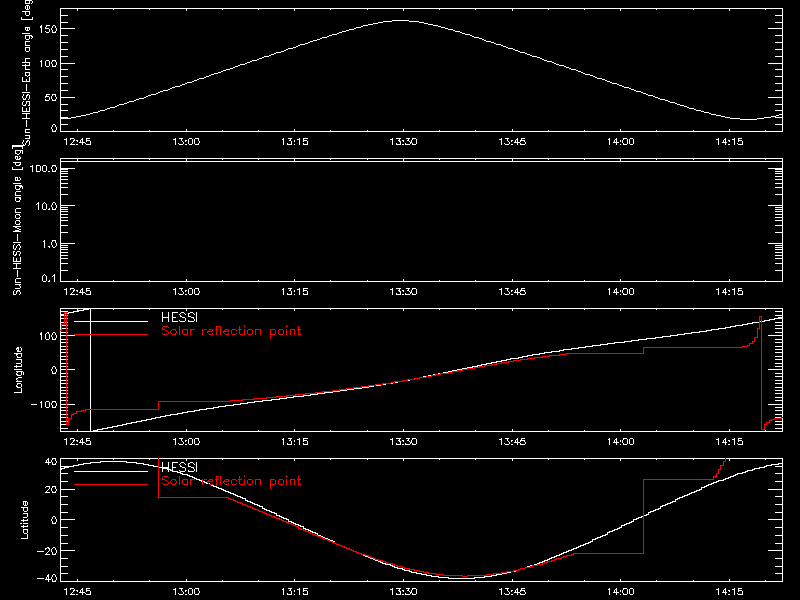Click white HESSI legend line in Longitude plot
The width and height of the screenshot is (800, 600).
pyautogui.click(x=111, y=321)
